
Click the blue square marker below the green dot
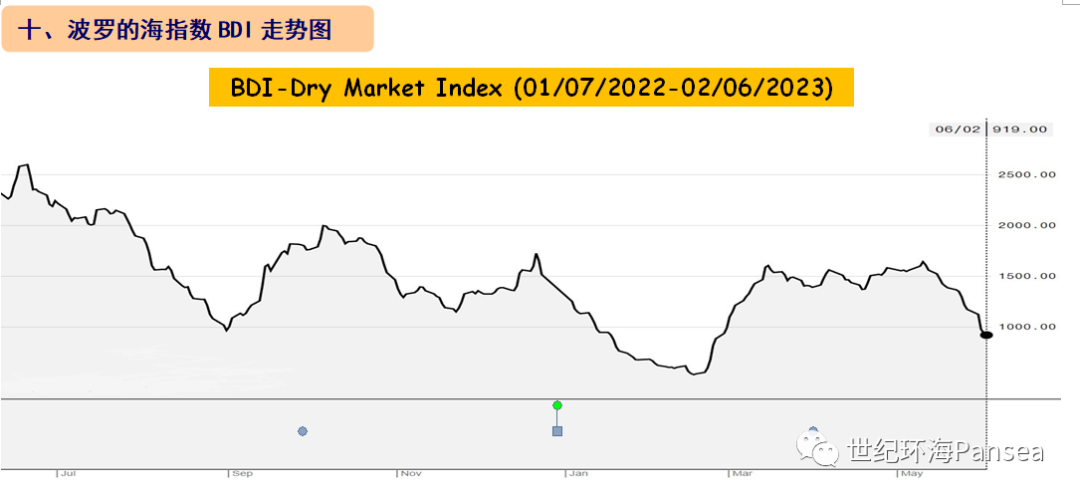coord(557,431)
